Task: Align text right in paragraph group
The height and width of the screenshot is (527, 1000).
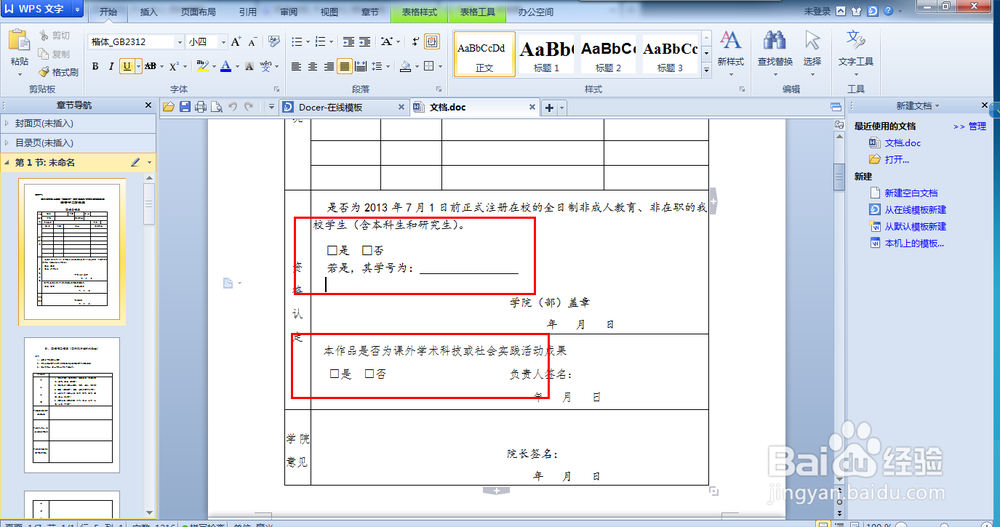Action: [x=328, y=66]
